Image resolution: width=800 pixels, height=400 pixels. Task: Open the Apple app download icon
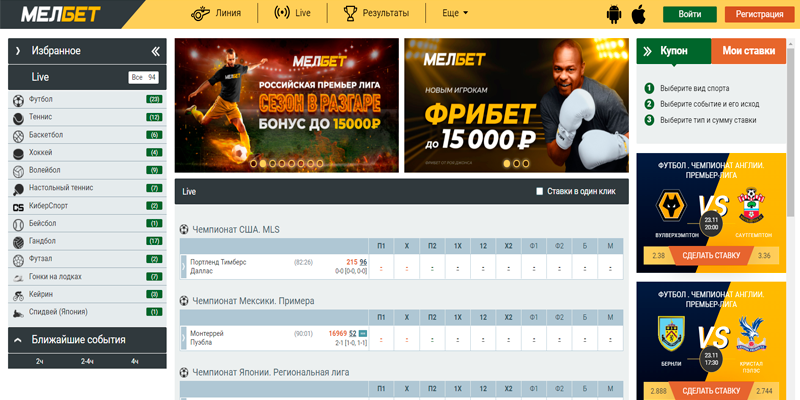[x=639, y=14]
